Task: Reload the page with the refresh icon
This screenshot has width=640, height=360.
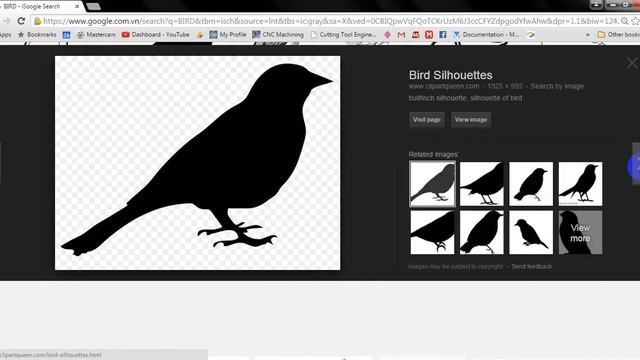Action: pos(21,21)
